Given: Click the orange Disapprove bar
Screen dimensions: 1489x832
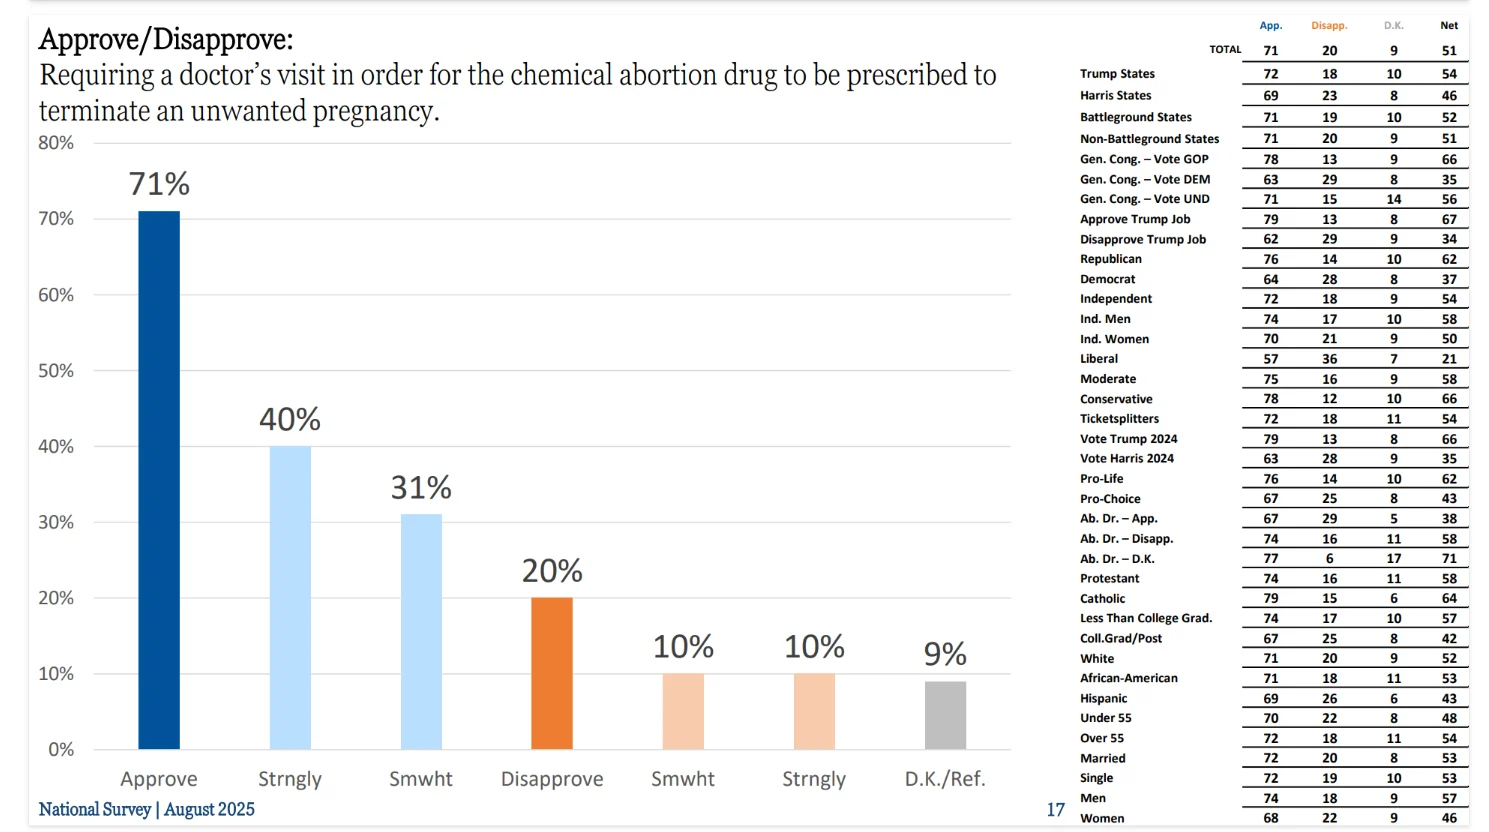Looking at the screenshot, I should point(552,673).
